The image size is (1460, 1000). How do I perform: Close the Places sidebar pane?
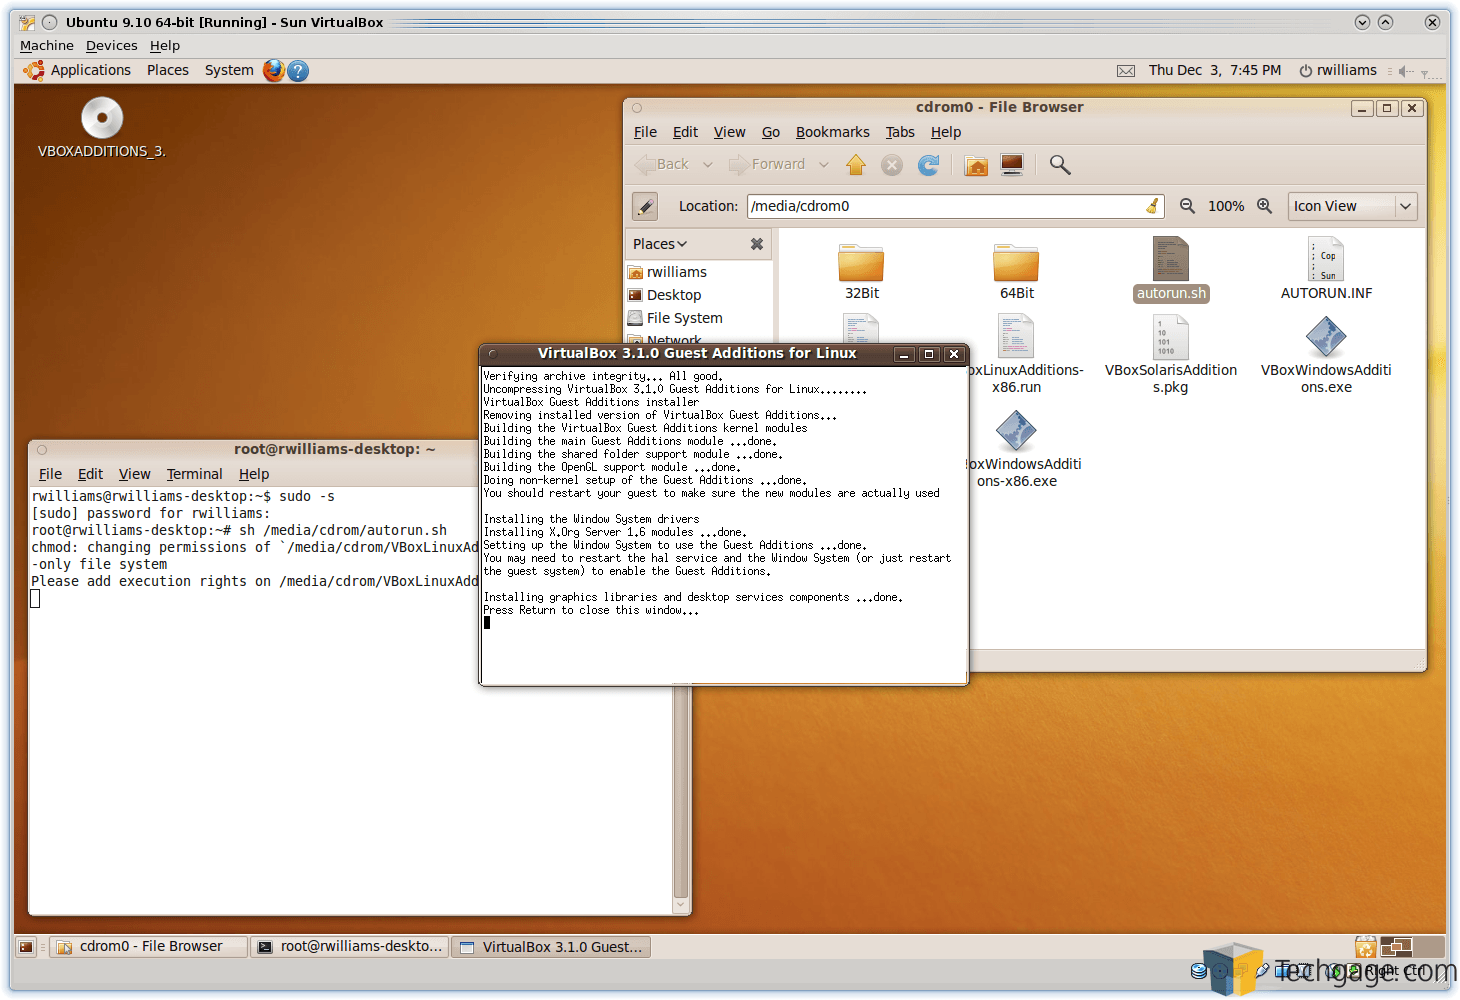coord(757,244)
